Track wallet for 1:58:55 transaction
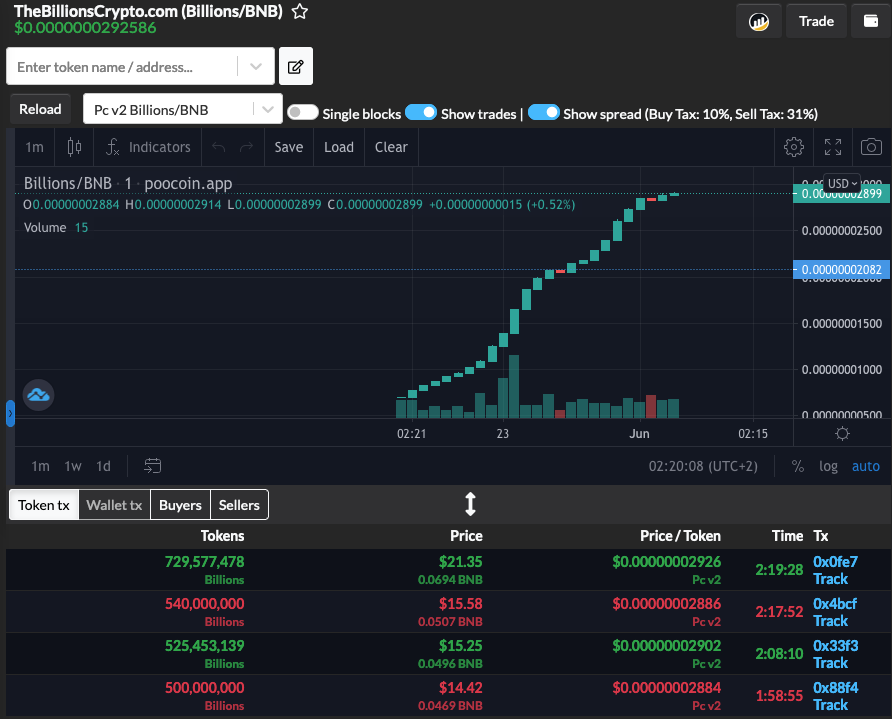This screenshot has height=719, width=892. pos(831,705)
